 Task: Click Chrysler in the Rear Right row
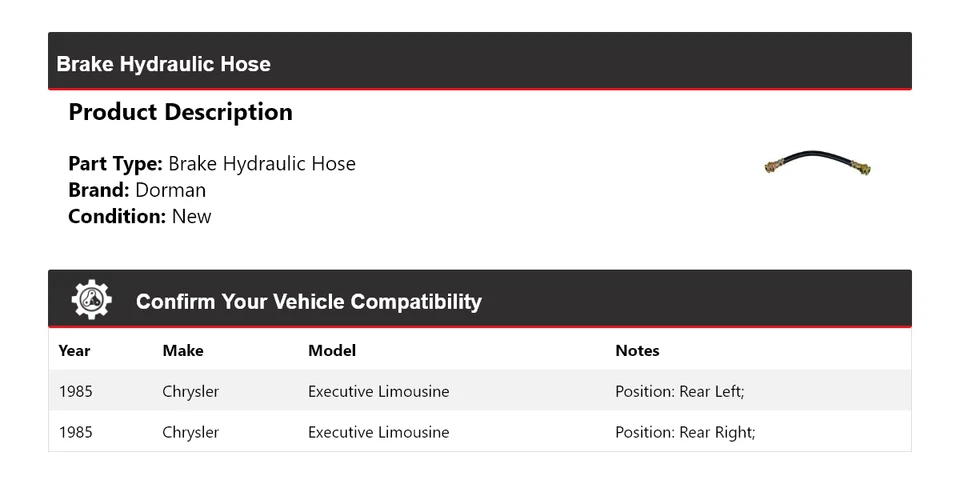[x=190, y=432]
